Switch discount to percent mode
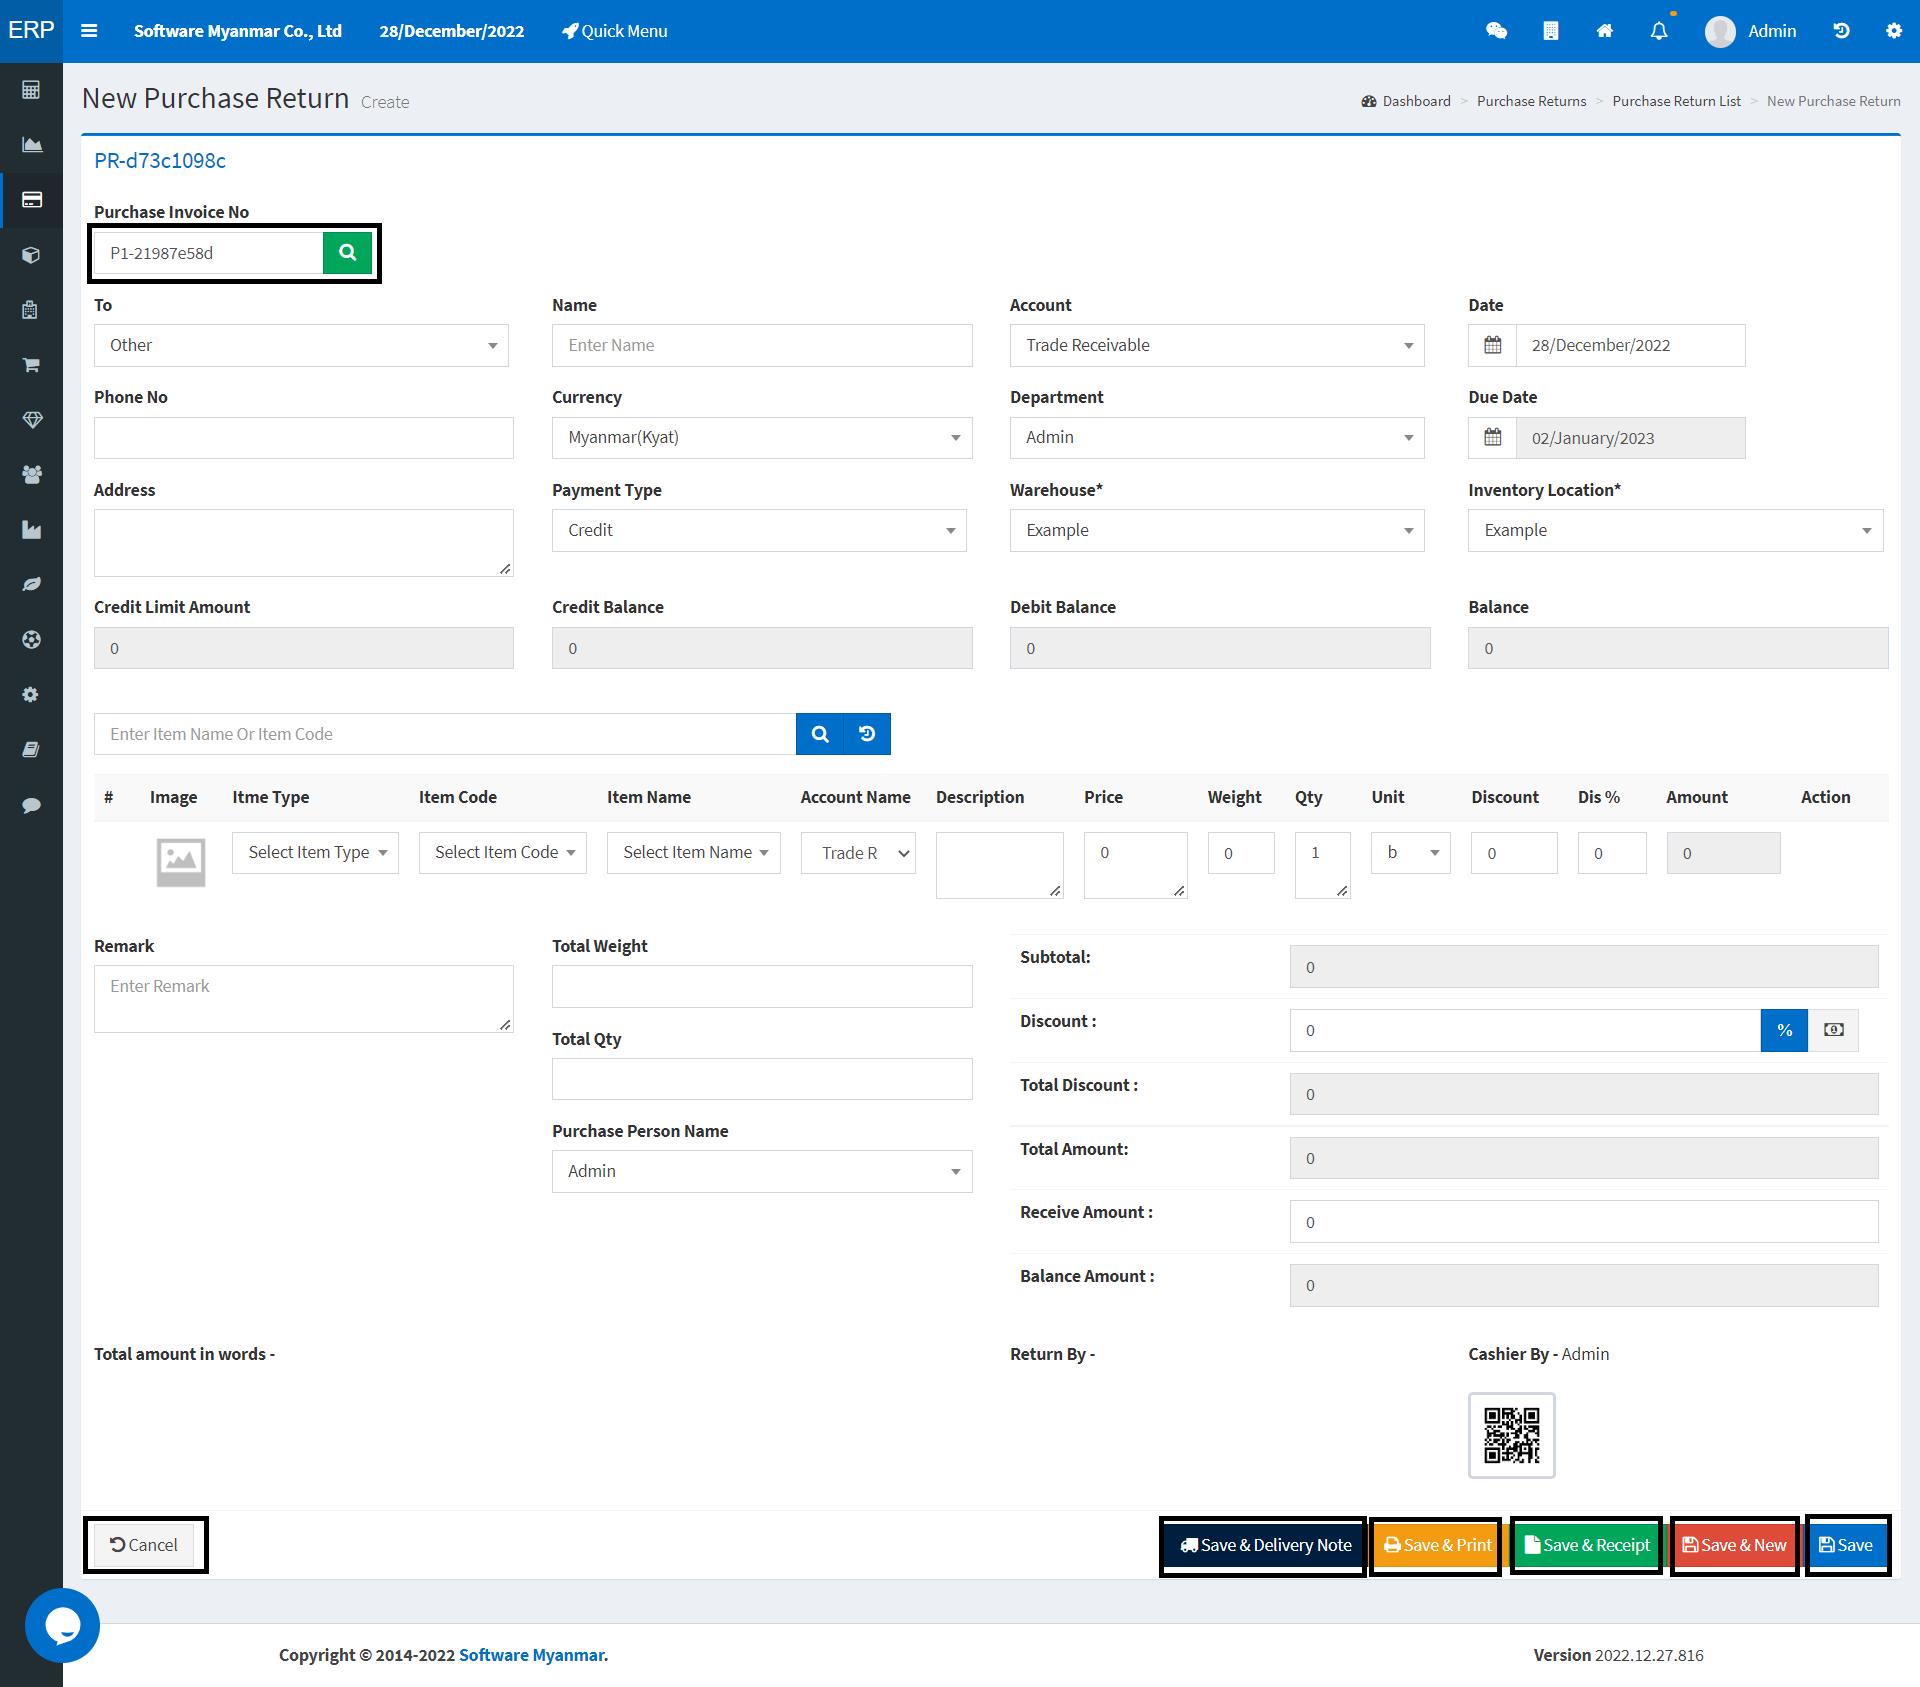 click(x=1784, y=1030)
